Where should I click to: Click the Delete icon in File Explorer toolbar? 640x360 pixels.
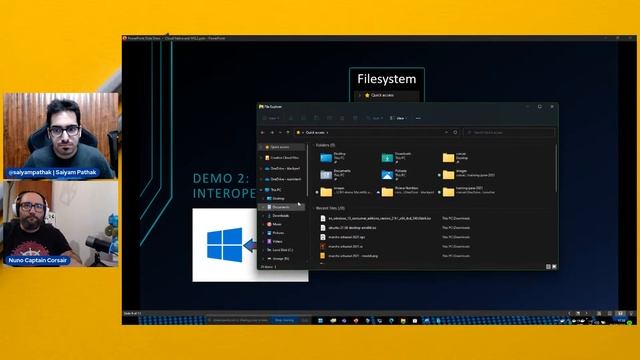point(356,118)
